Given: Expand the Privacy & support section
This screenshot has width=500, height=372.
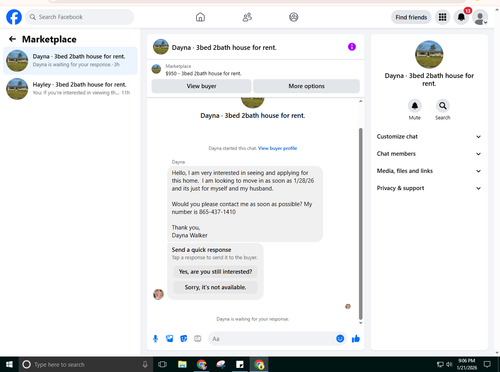Looking at the screenshot, I should pyautogui.click(x=429, y=188).
